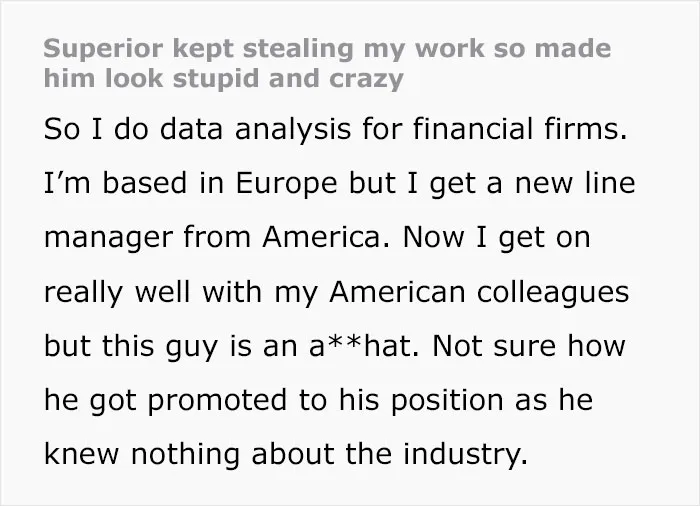This screenshot has width=700, height=506.
Task: Click the gray post title heading
Action: (327, 63)
